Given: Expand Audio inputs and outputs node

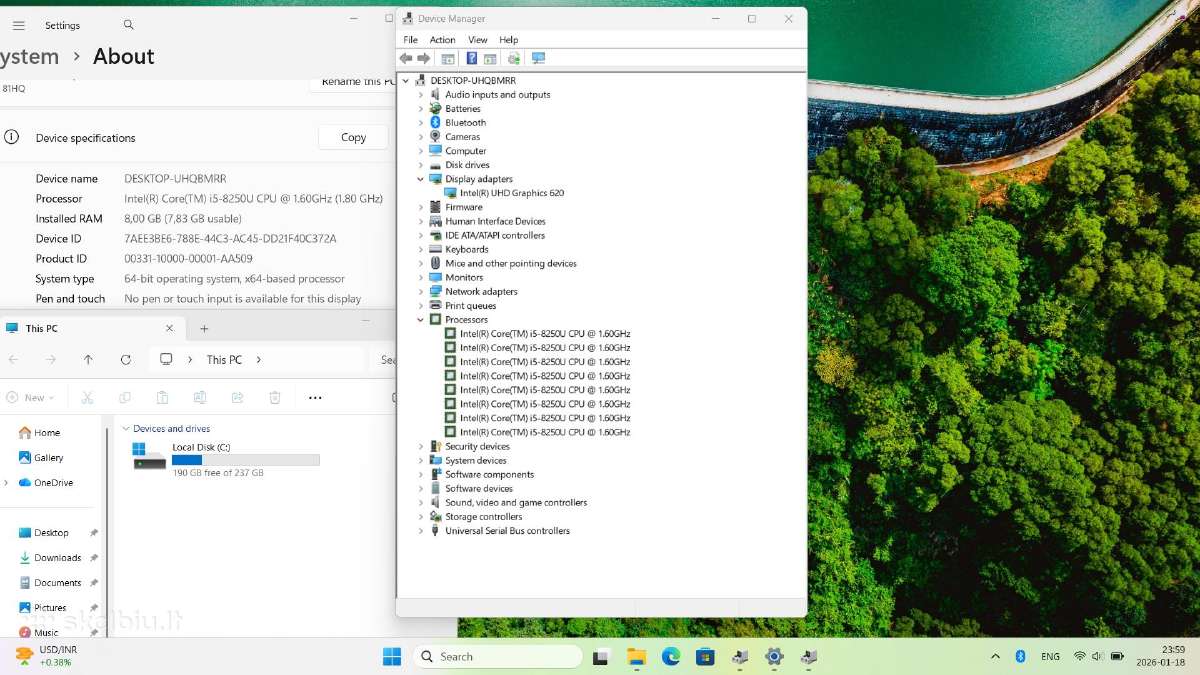Looking at the screenshot, I should (x=421, y=95).
